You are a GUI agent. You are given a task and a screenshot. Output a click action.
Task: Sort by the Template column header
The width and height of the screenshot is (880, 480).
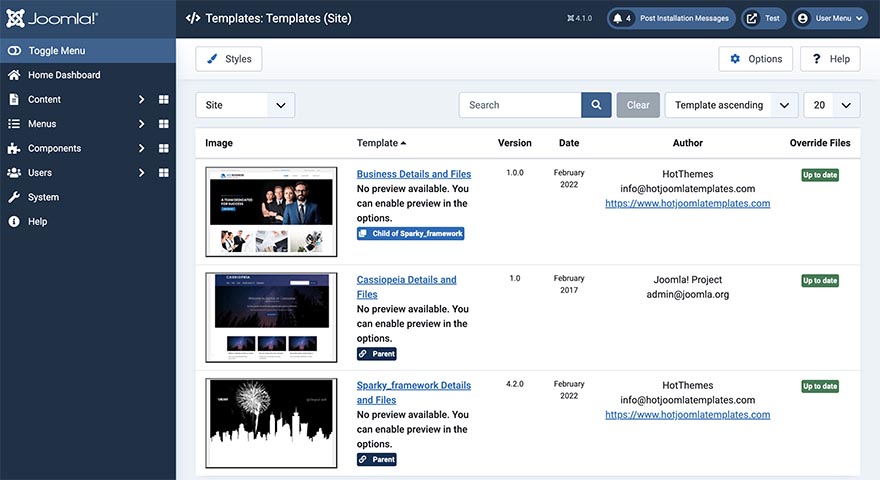pos(382,143)
